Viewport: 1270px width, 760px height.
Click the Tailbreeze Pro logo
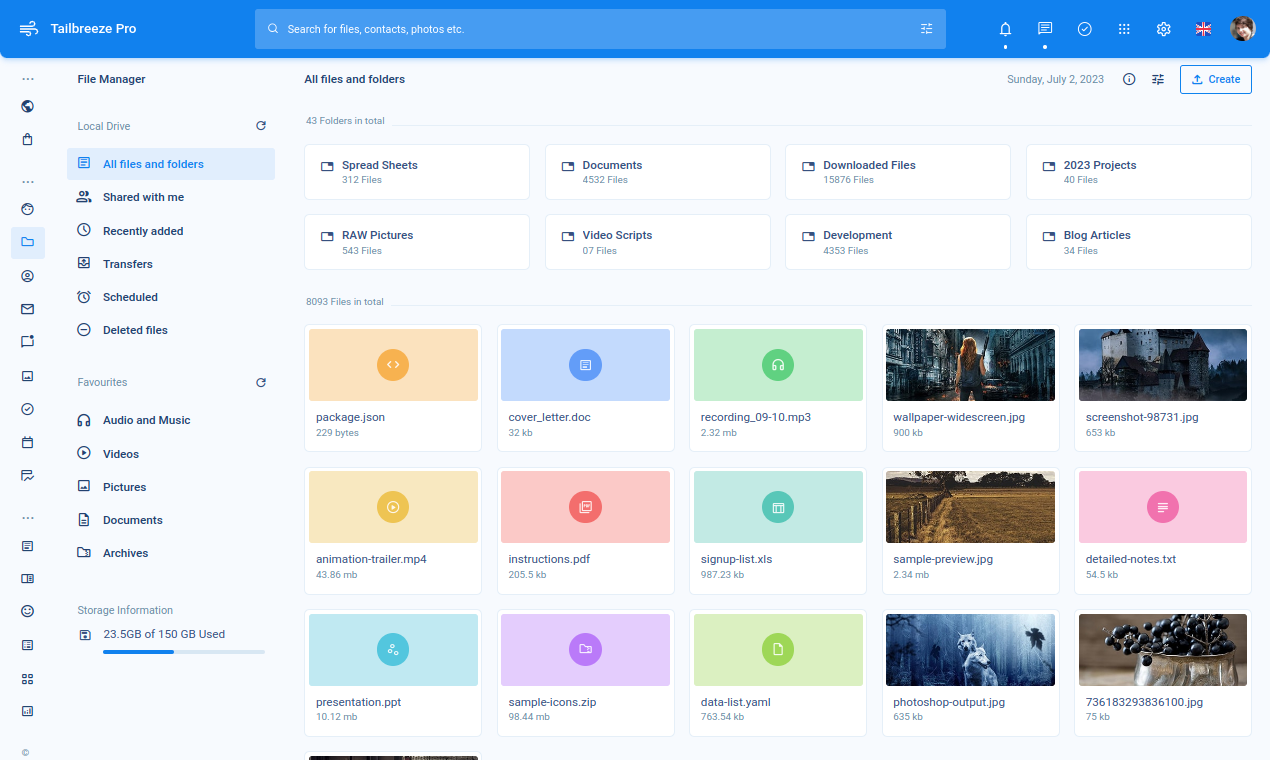[77, 29]
